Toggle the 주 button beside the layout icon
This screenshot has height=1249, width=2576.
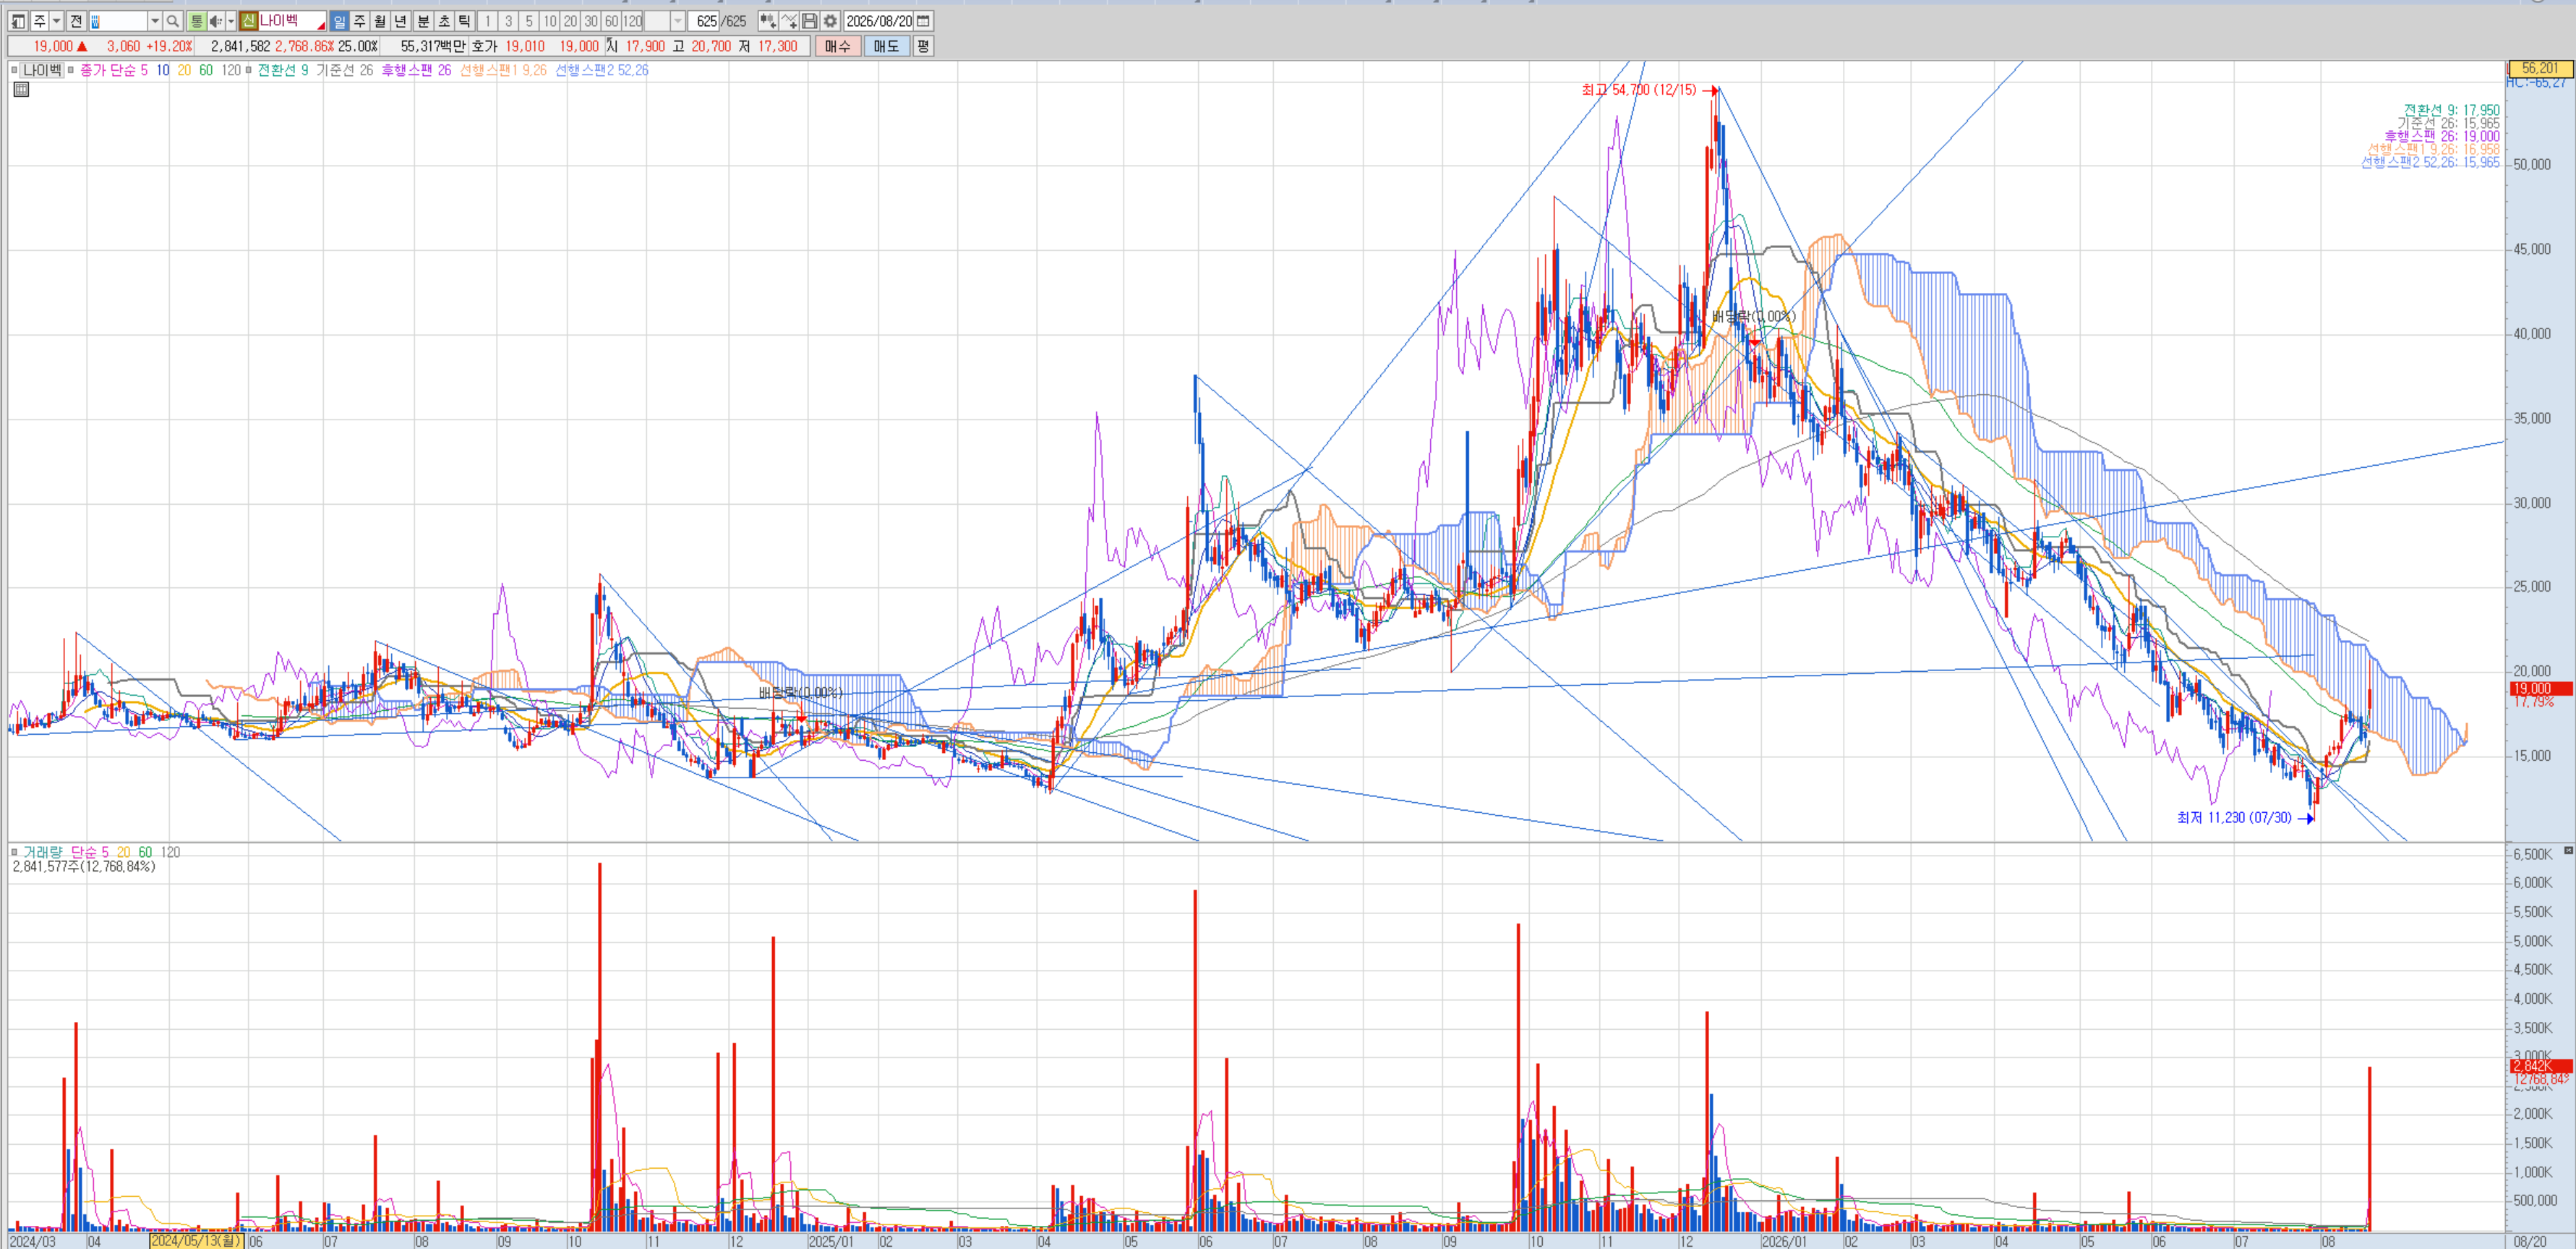click(39, 21)
